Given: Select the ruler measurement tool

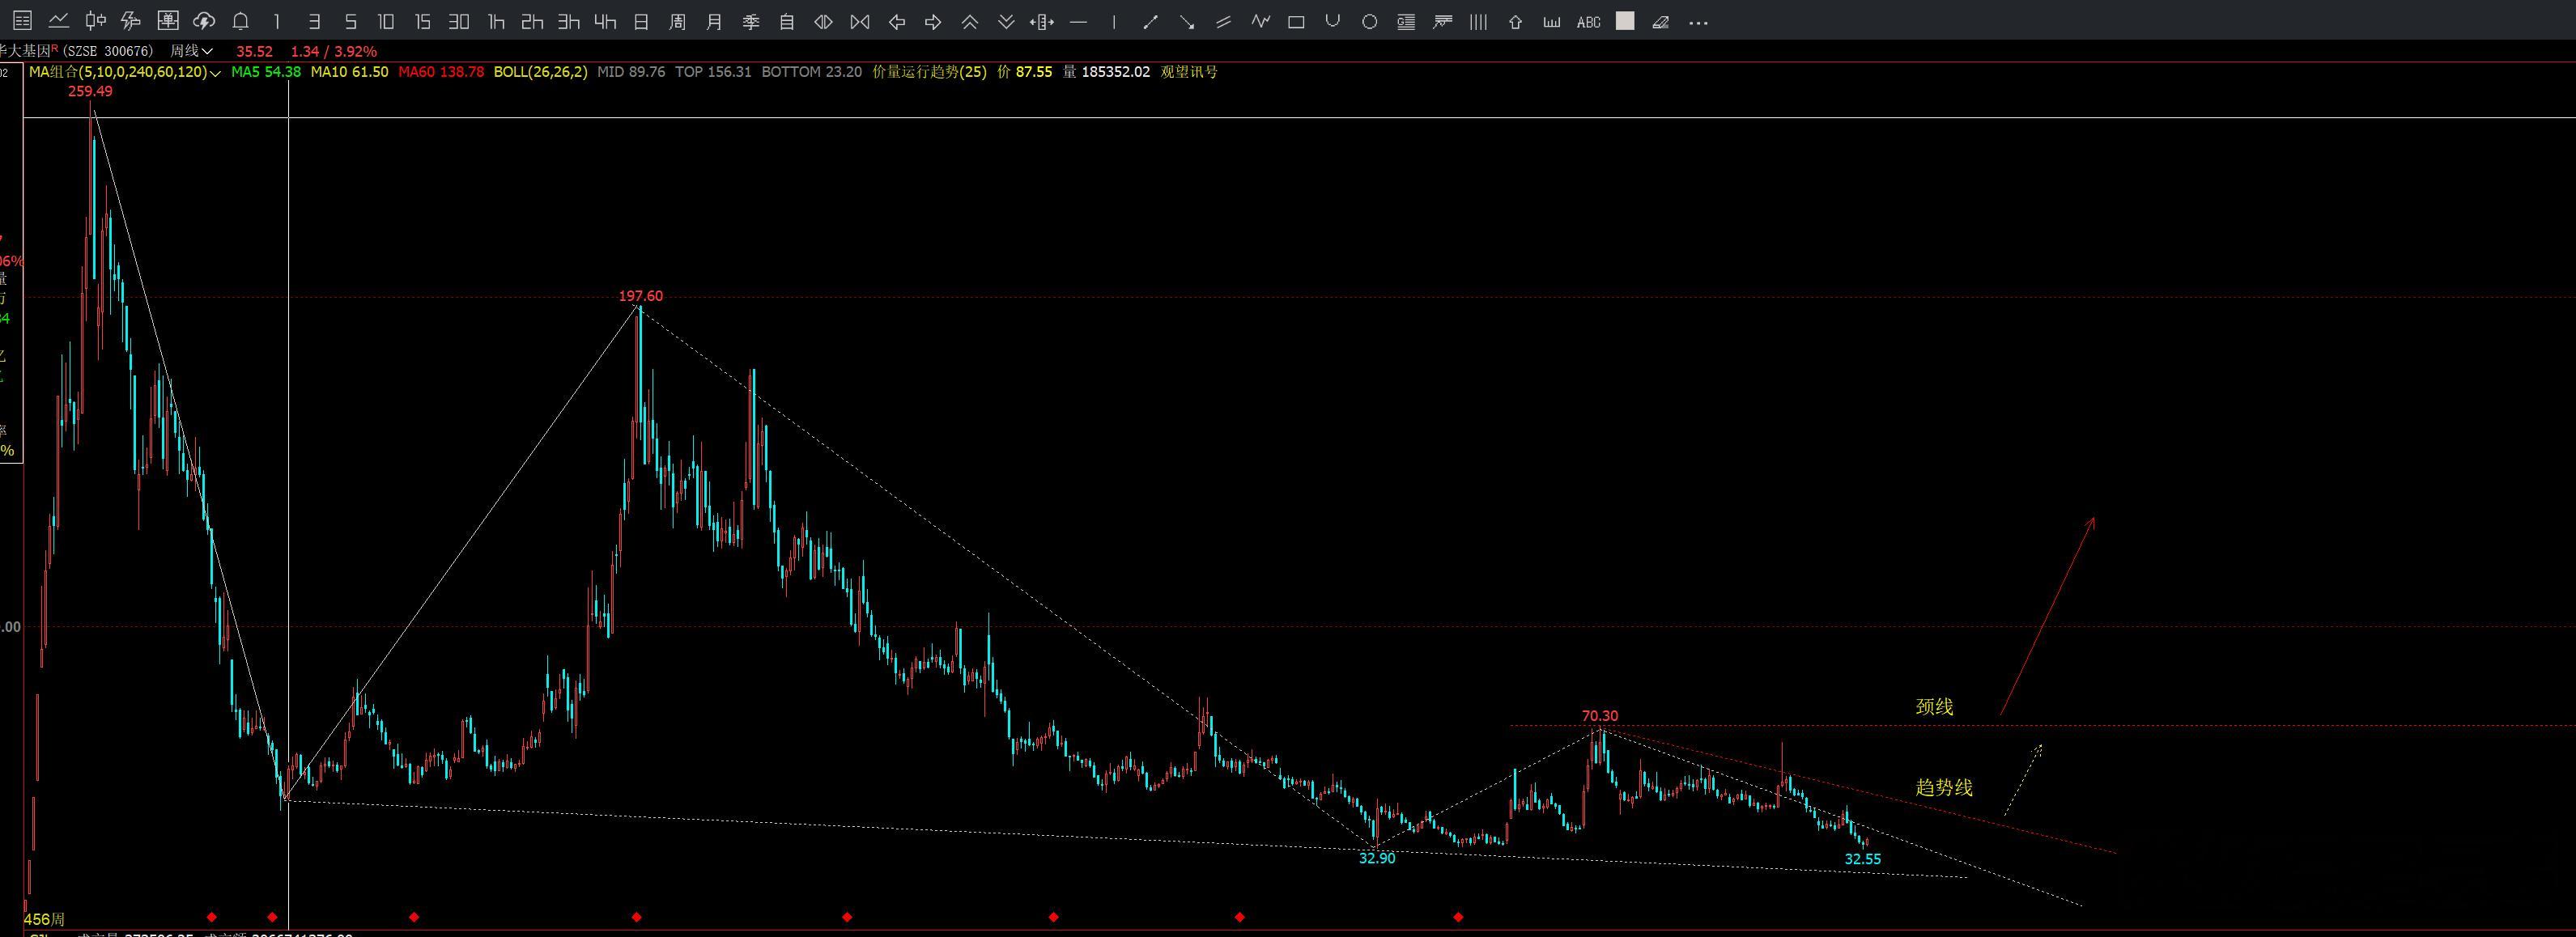Looking at the screenshot, I should coord(1552,21).
